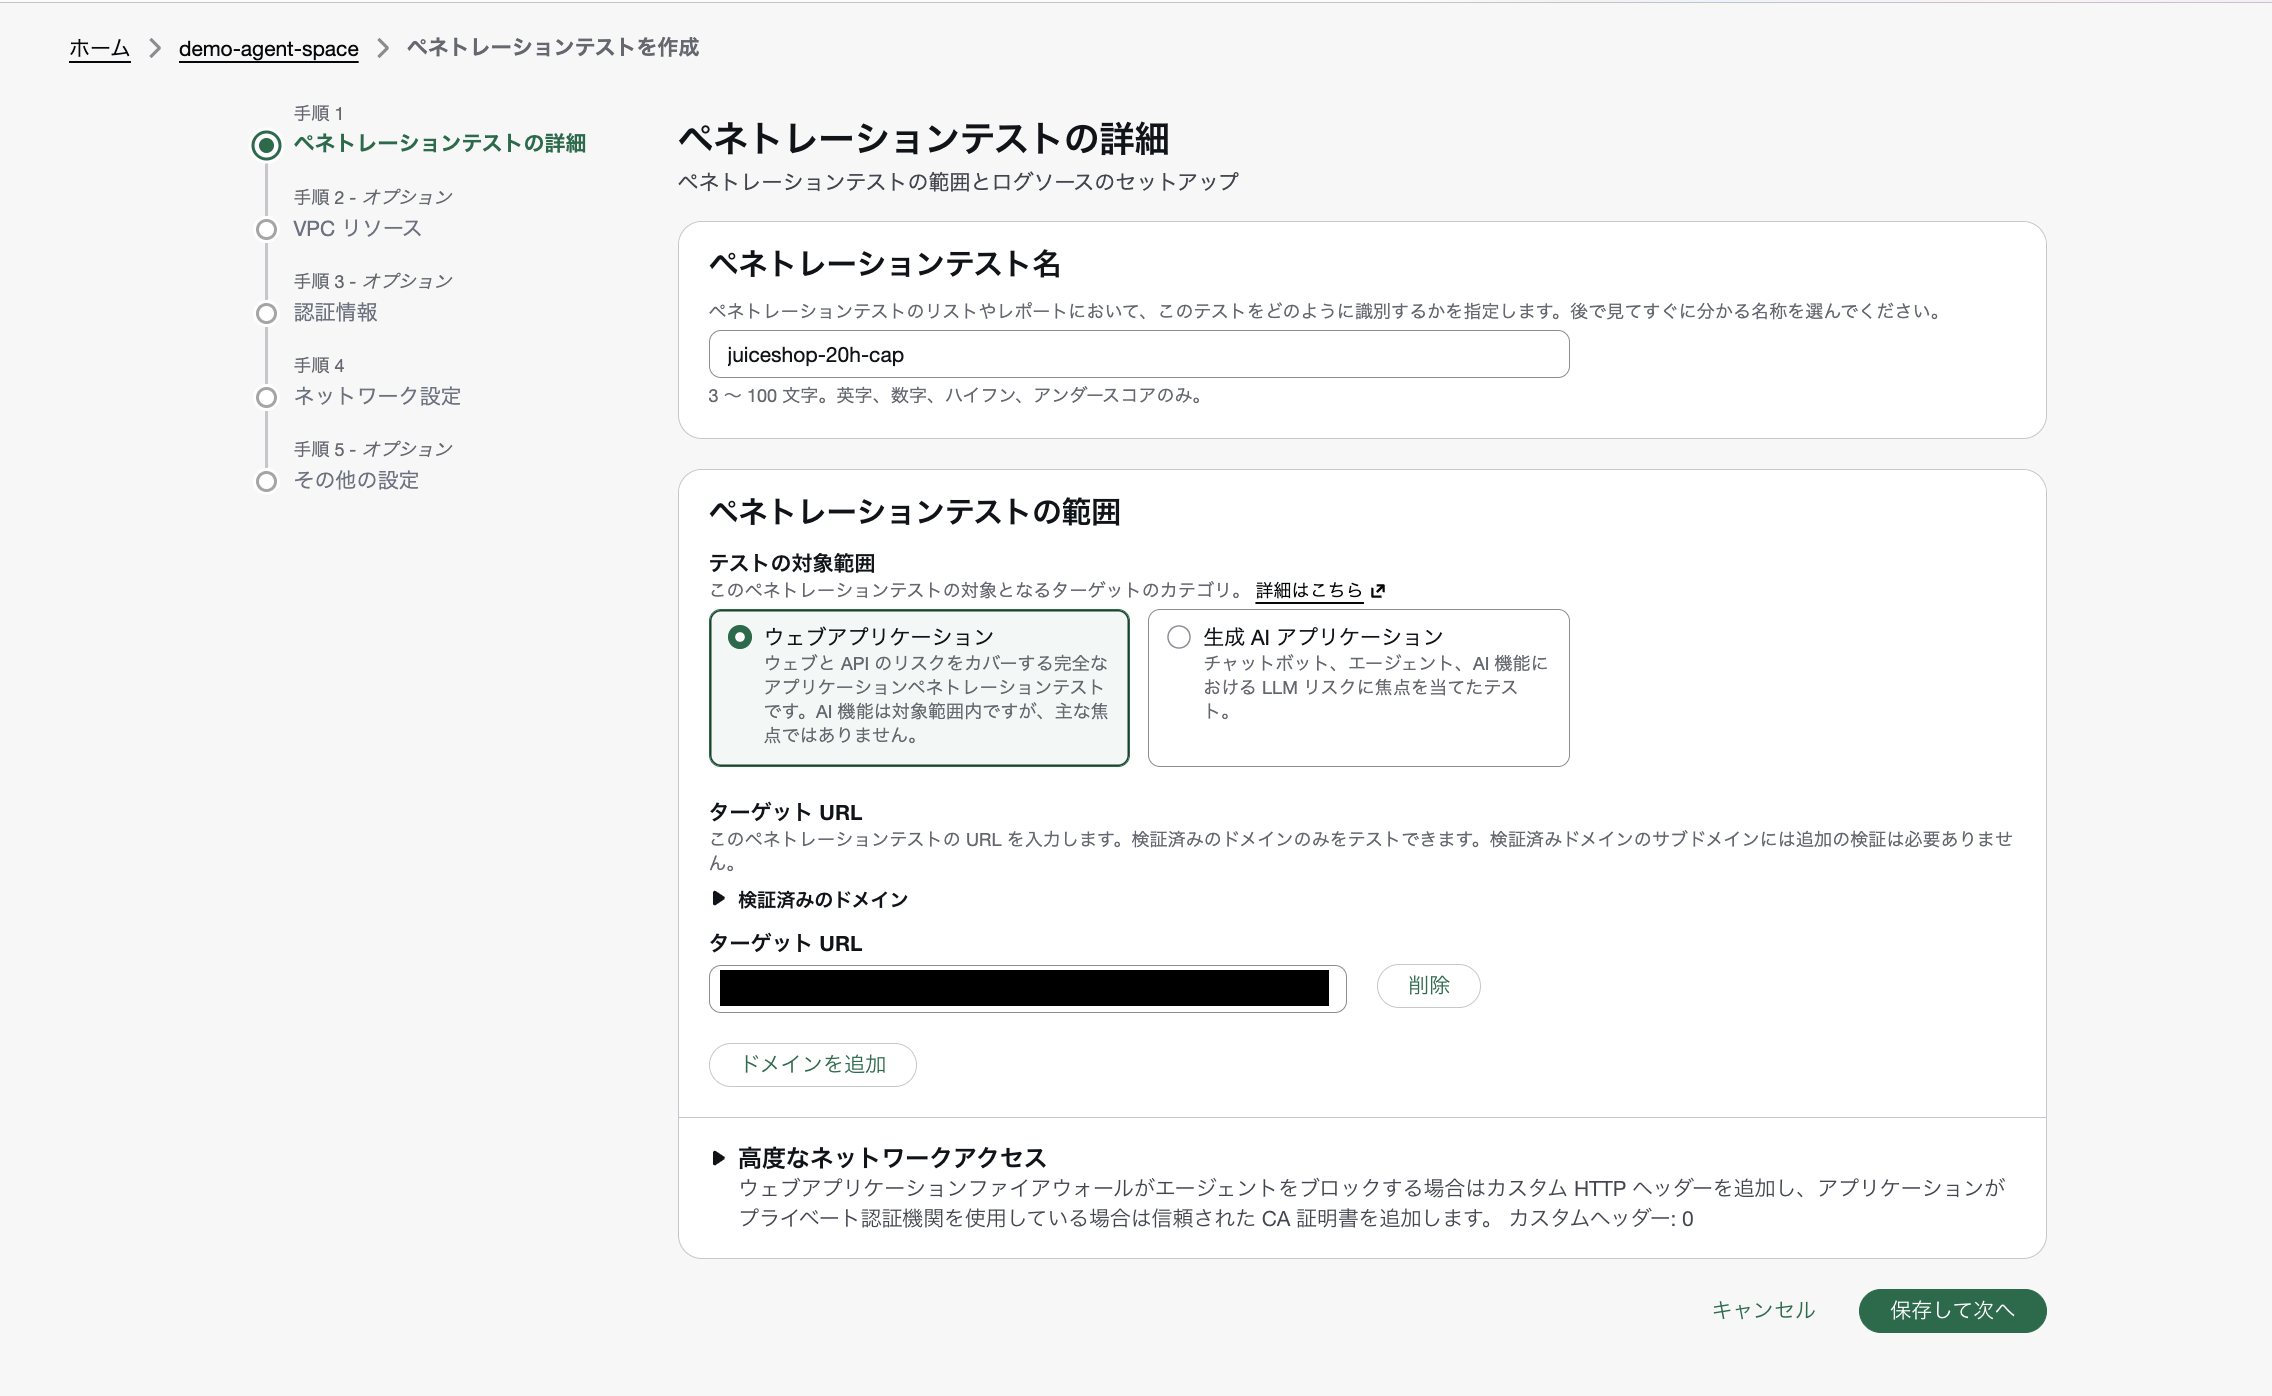
Task: Go to step 3 認証情報
Action: click(335, 312)
